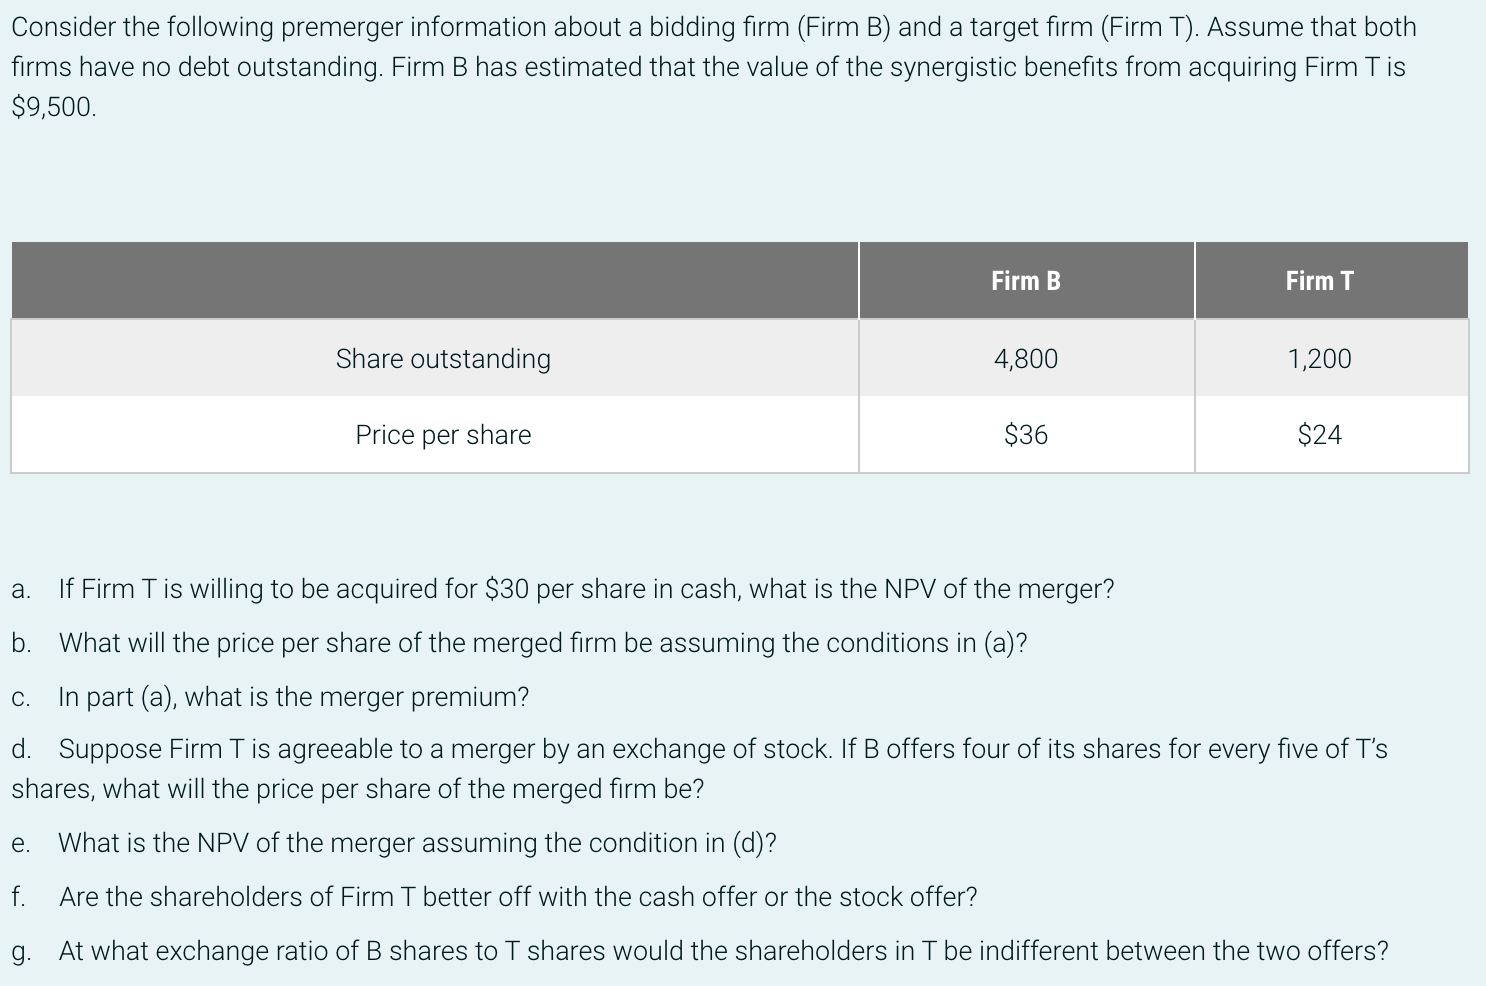The height and width of the screenshot is (986, 1486).
Task: Click the empty header cell above row labels
Action: pyautogui.click(x=435, y=281)
